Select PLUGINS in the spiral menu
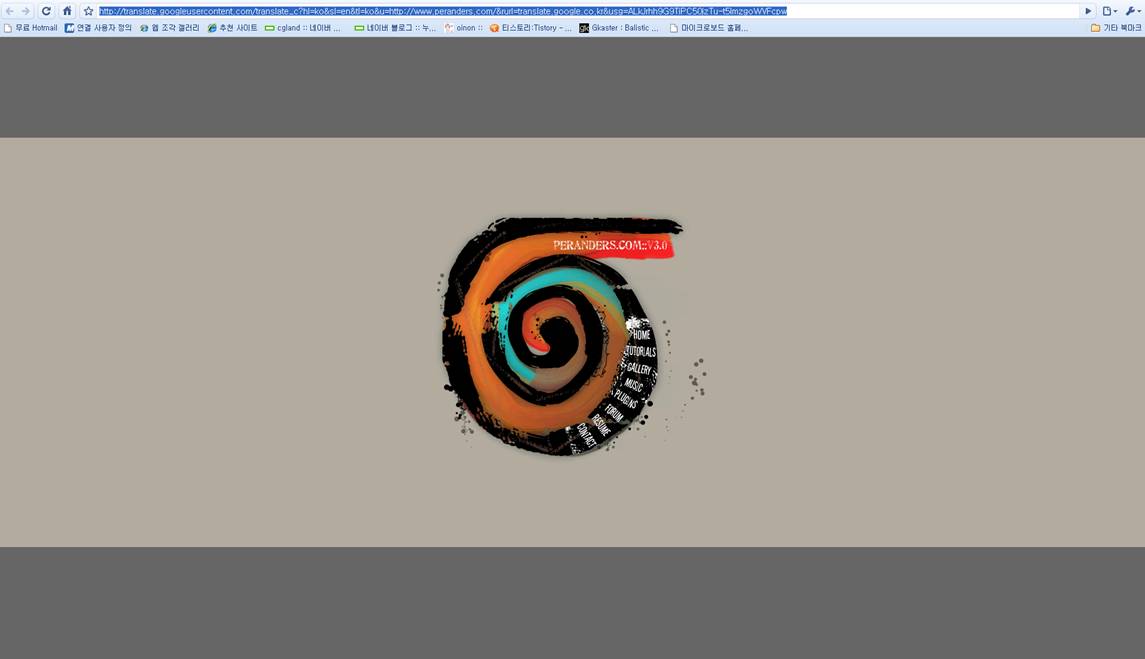Screen dimensions: 1145x659 (x=626, y=399)
